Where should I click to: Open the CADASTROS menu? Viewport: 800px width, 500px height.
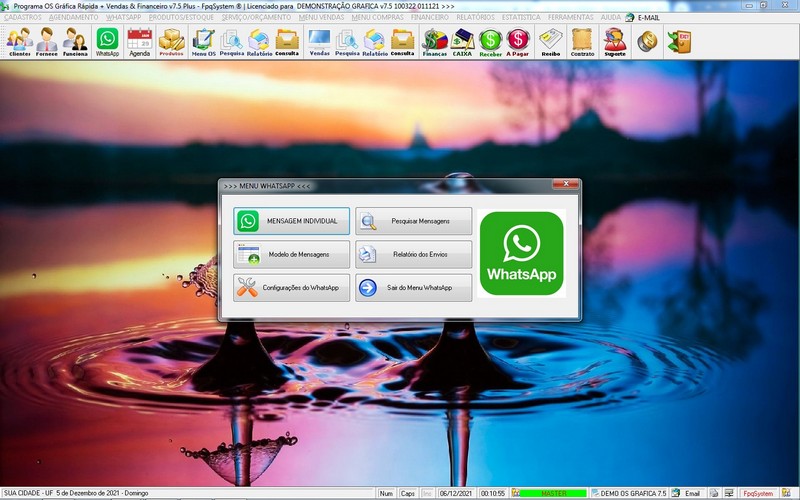tap(22, 17)
